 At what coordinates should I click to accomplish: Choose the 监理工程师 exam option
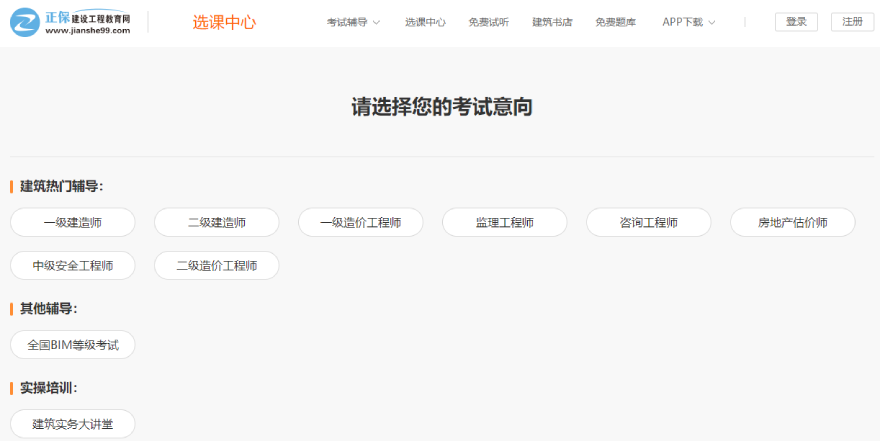coord(504,222)
